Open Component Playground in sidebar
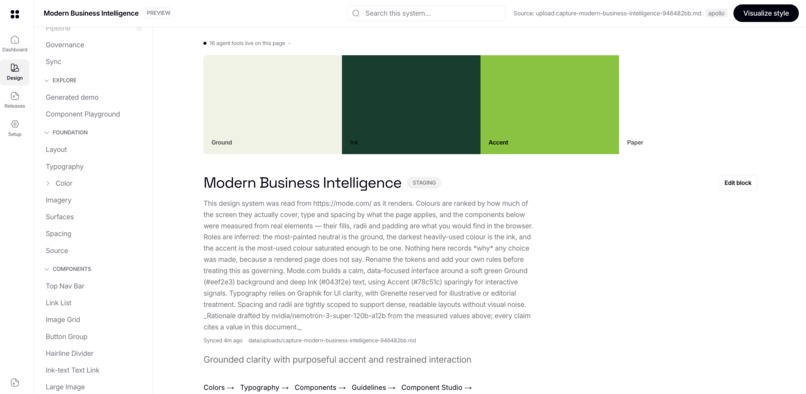 pyautogui.click(x=83, y=114)
